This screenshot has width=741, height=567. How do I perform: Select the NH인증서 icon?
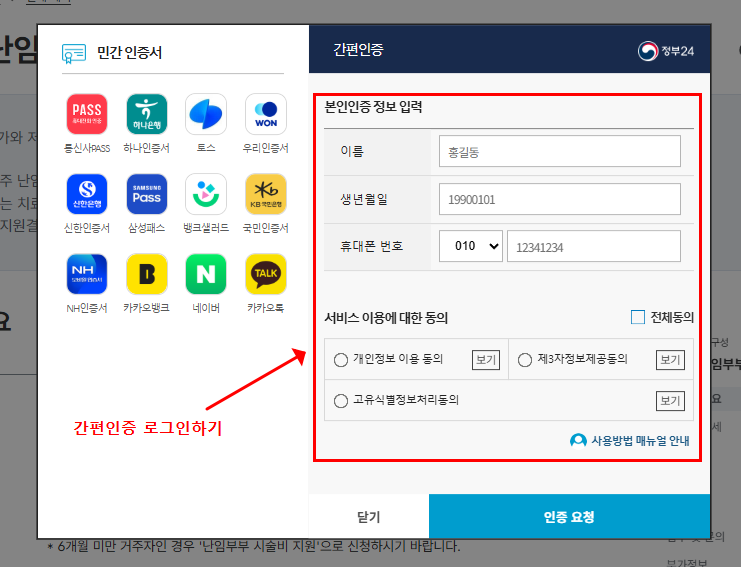pyautogui.click(x=87, y=274)
